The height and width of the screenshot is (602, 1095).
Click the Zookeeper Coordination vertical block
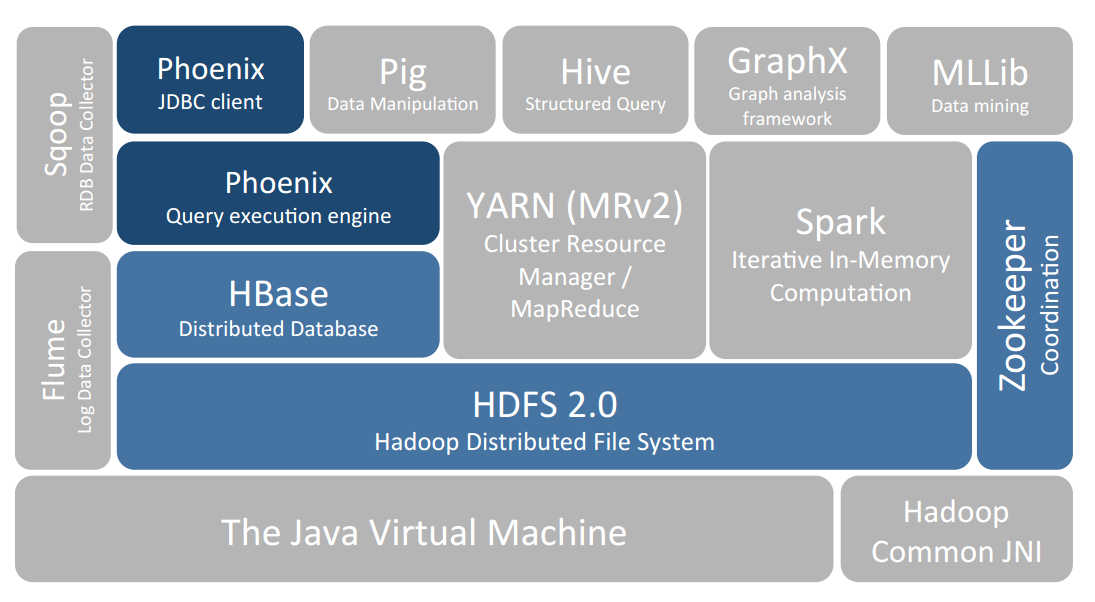tap(1024, 305)
